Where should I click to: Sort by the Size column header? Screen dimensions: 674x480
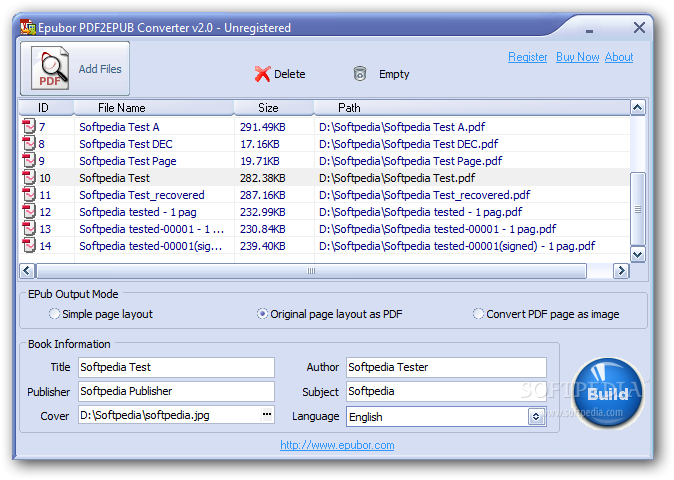click(274, 107)
